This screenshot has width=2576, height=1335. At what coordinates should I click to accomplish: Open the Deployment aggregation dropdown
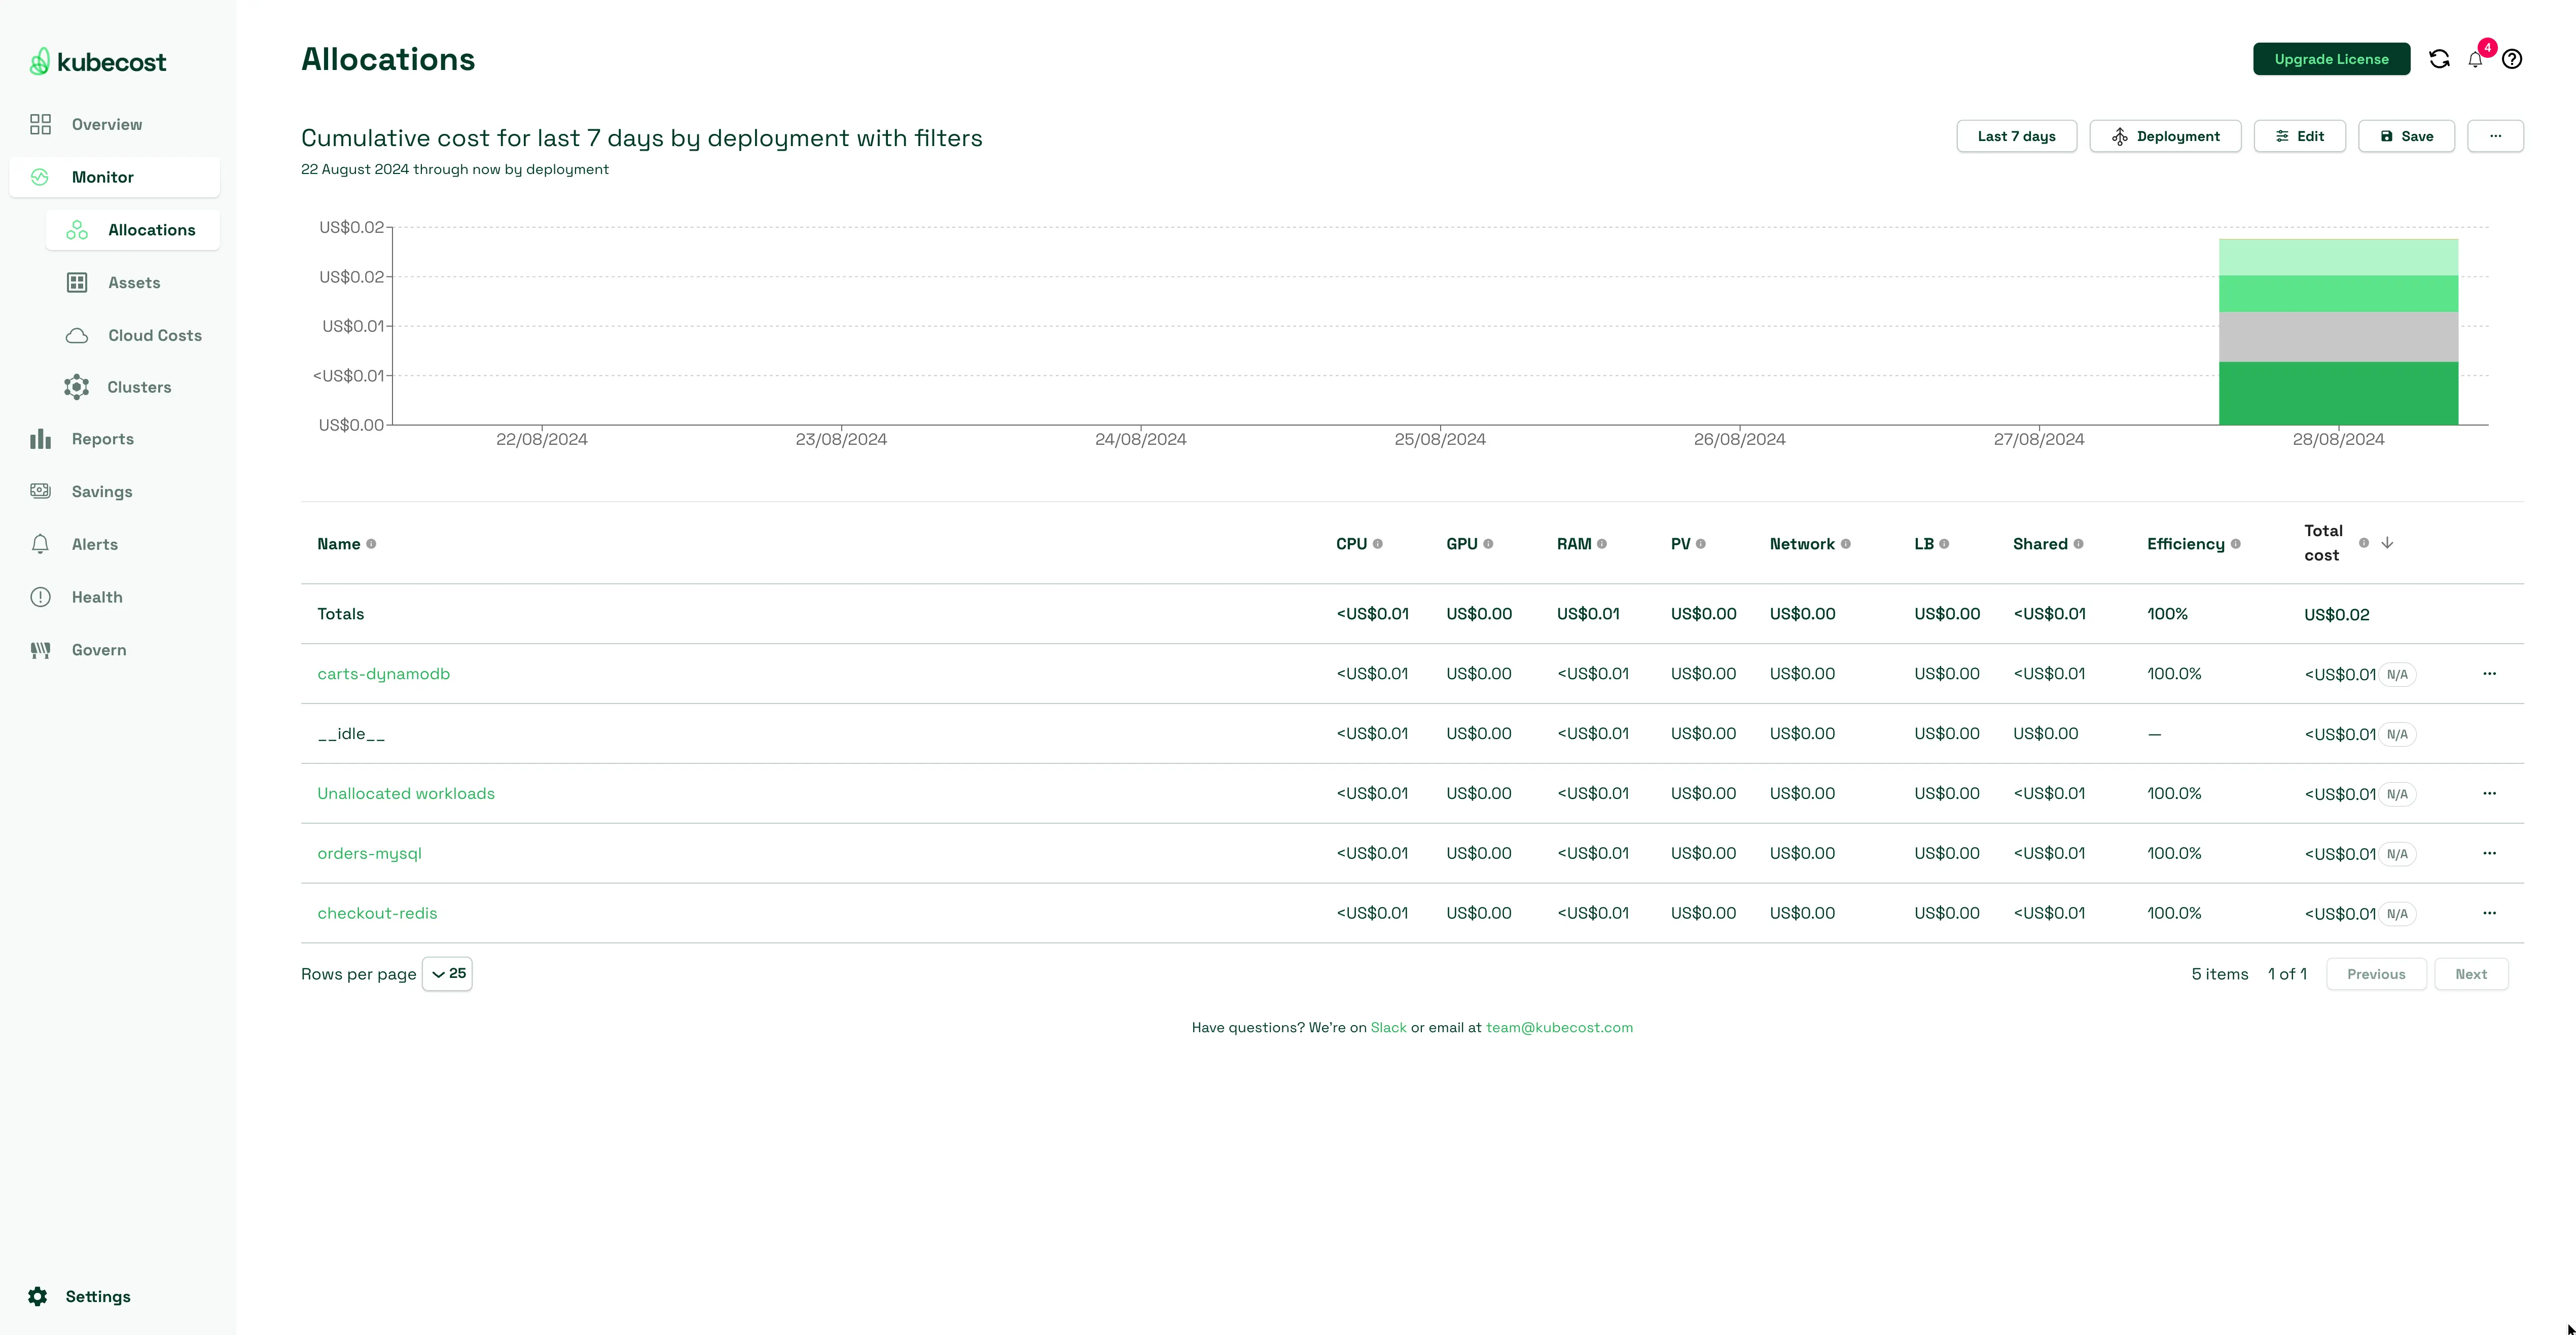click(2165, 136)
